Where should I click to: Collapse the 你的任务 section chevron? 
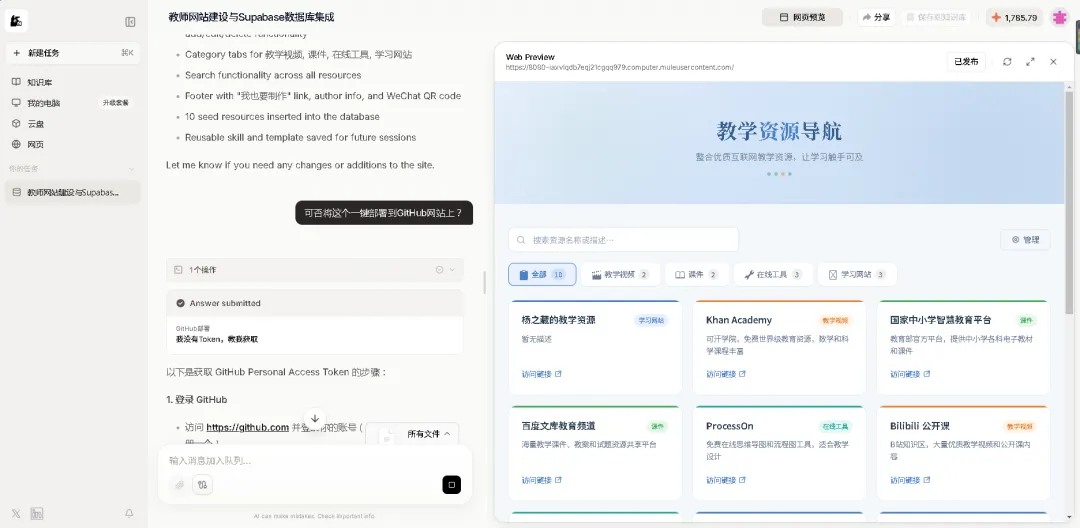(132, 169)
